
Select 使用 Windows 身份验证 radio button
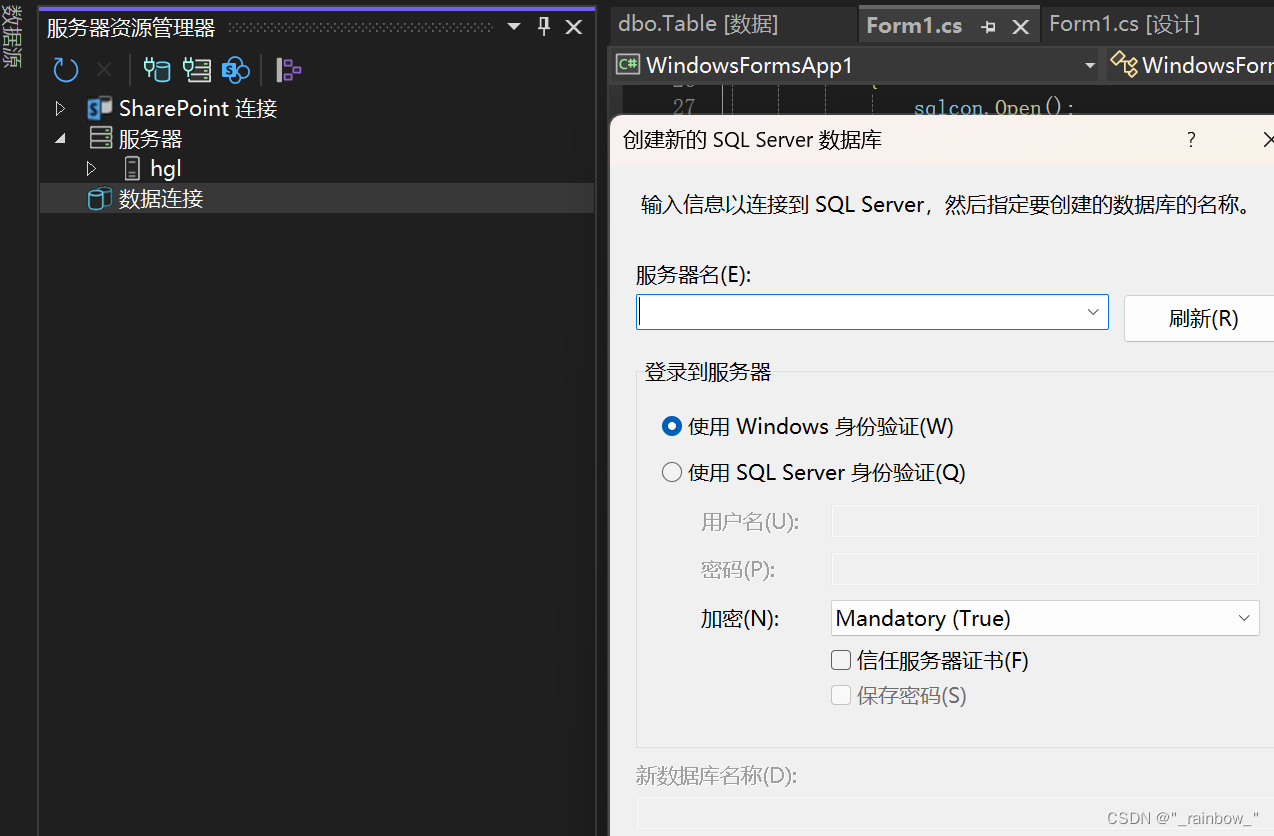click(672, 426)
